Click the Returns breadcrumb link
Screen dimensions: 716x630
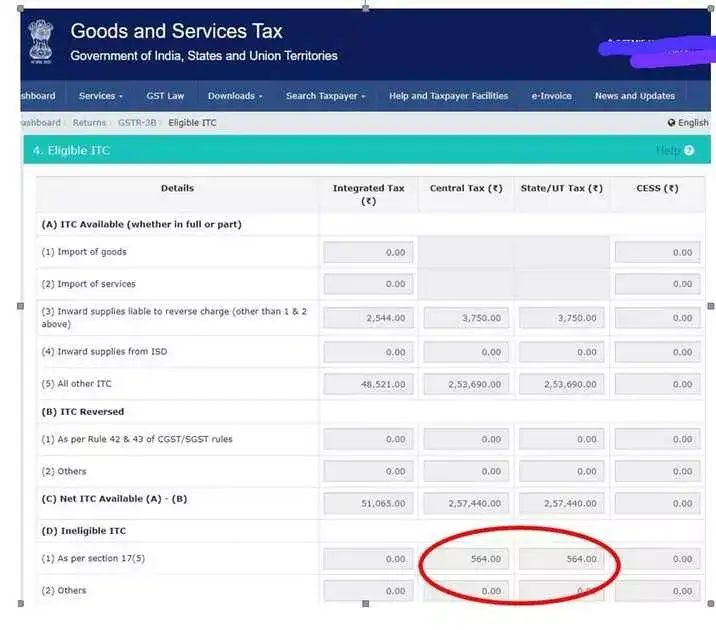tap(89, 123)
